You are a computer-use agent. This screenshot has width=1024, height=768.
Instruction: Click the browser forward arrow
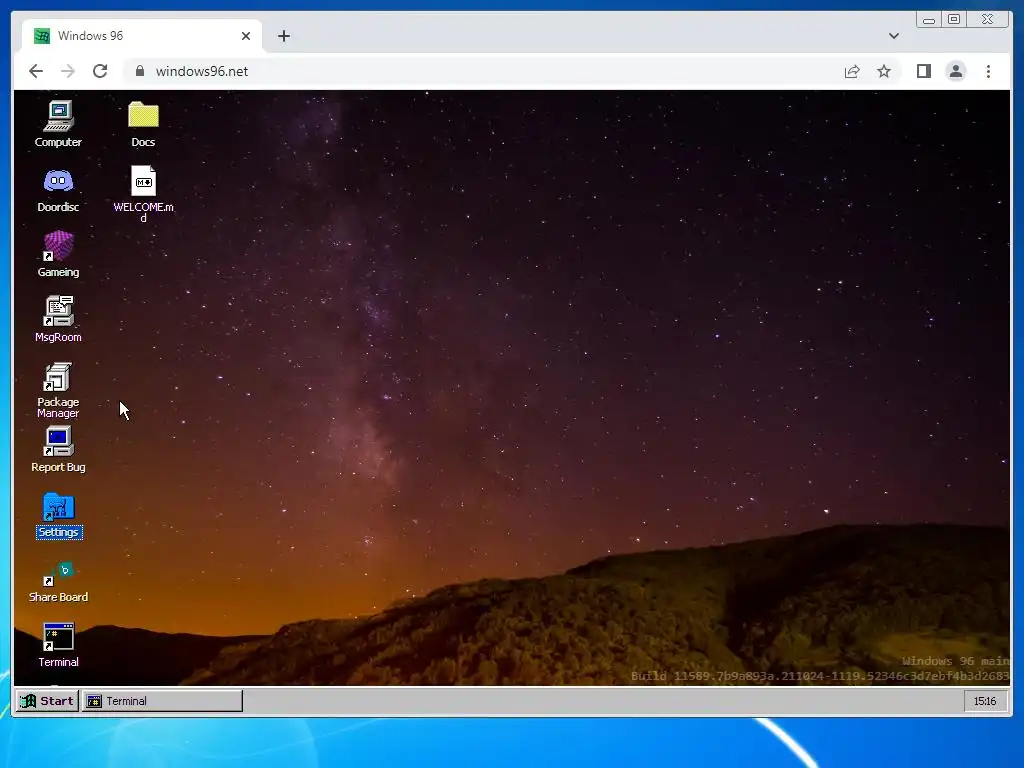click(x=68, y=71)
